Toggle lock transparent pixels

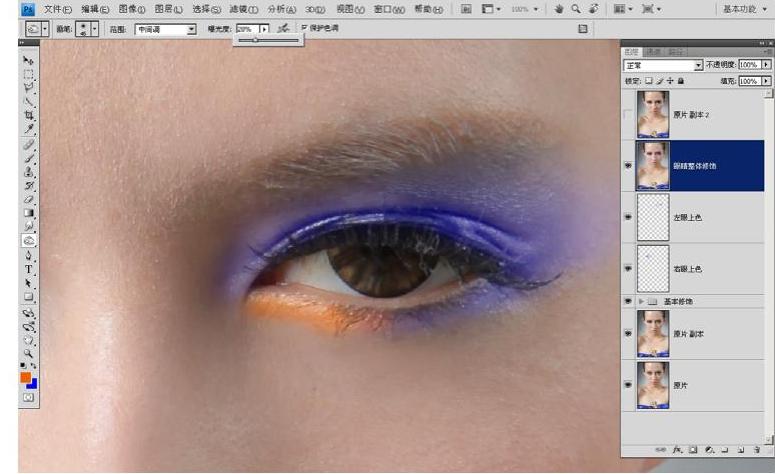tap(648, 81)
